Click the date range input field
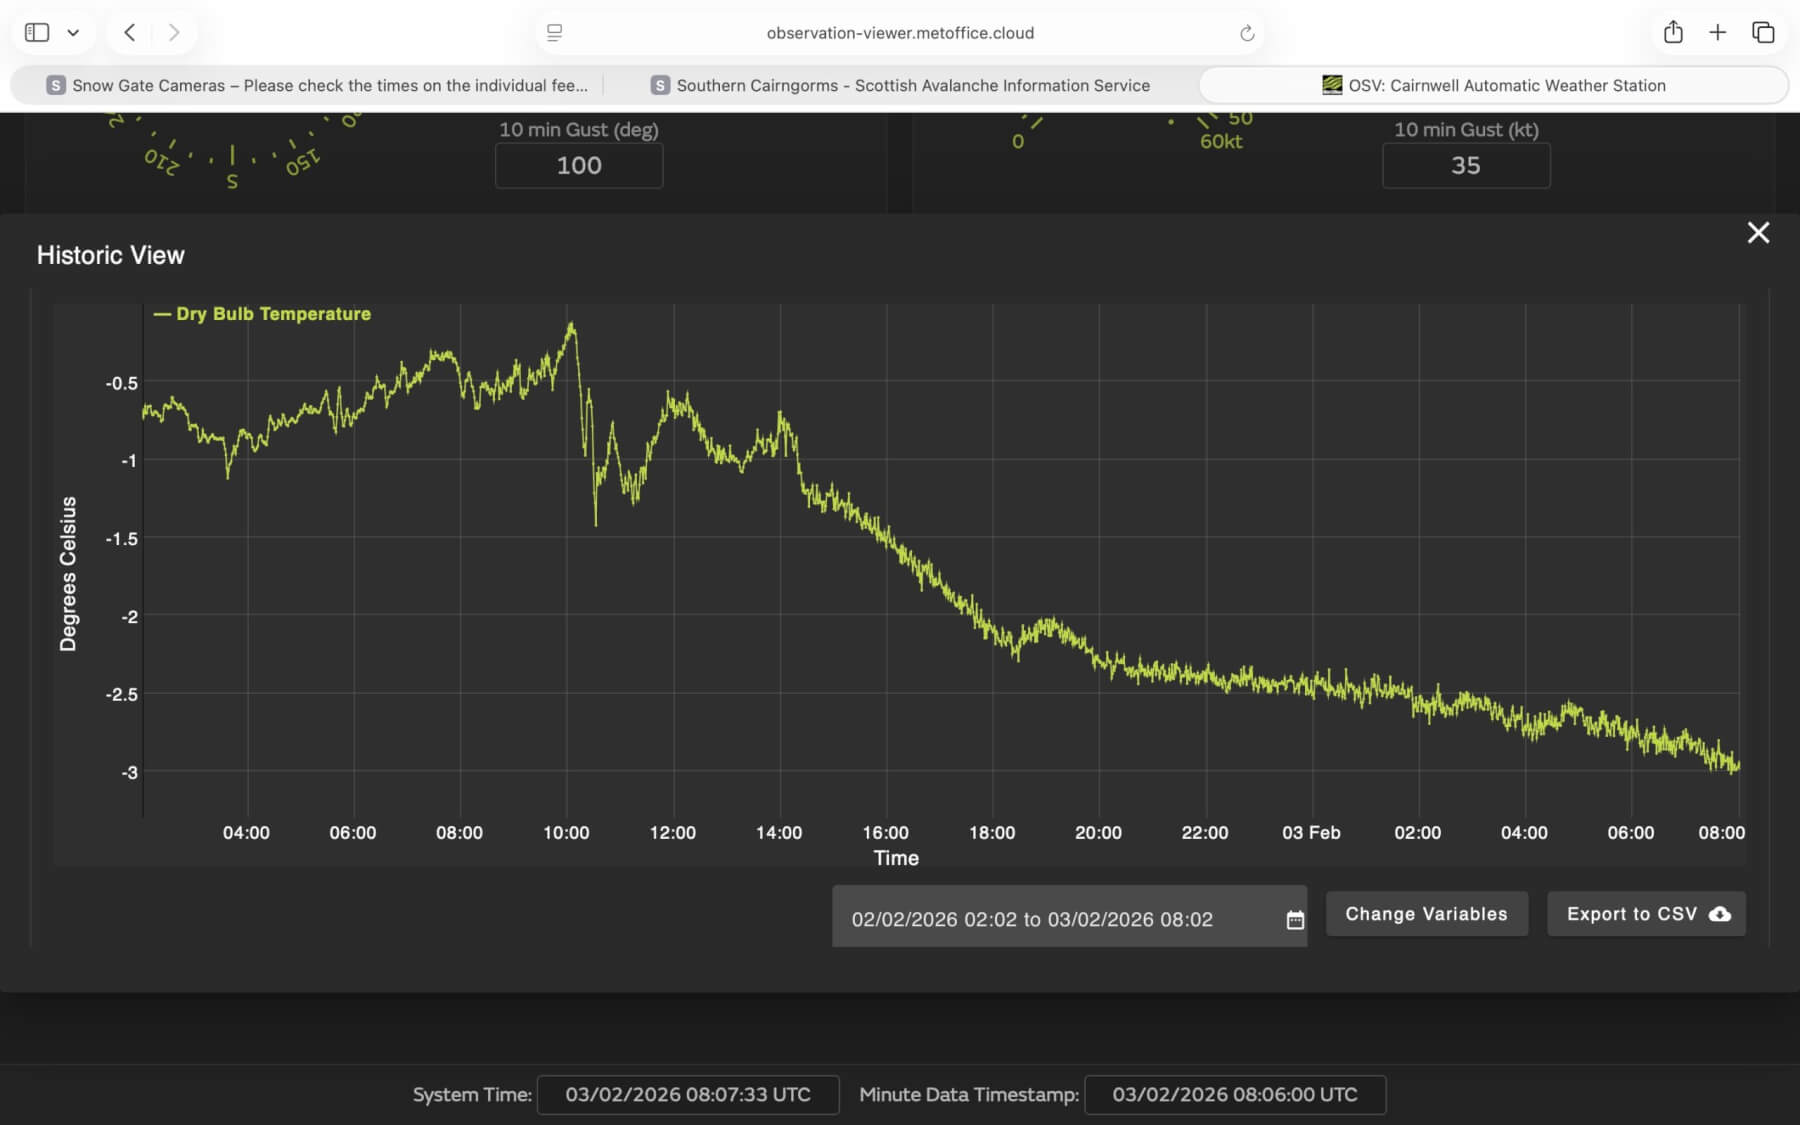 click(1032, 919)
